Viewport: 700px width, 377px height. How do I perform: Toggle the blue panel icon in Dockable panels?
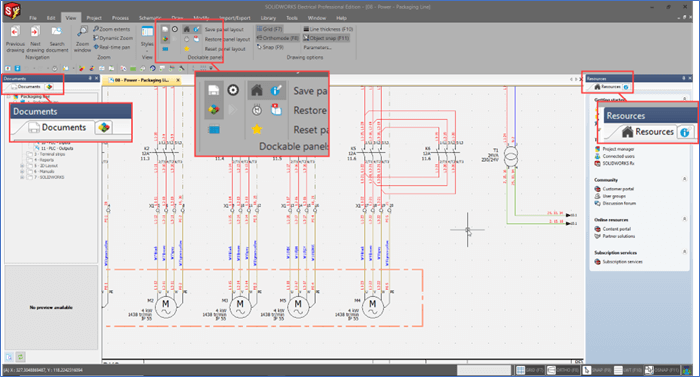tap(165, 49)
